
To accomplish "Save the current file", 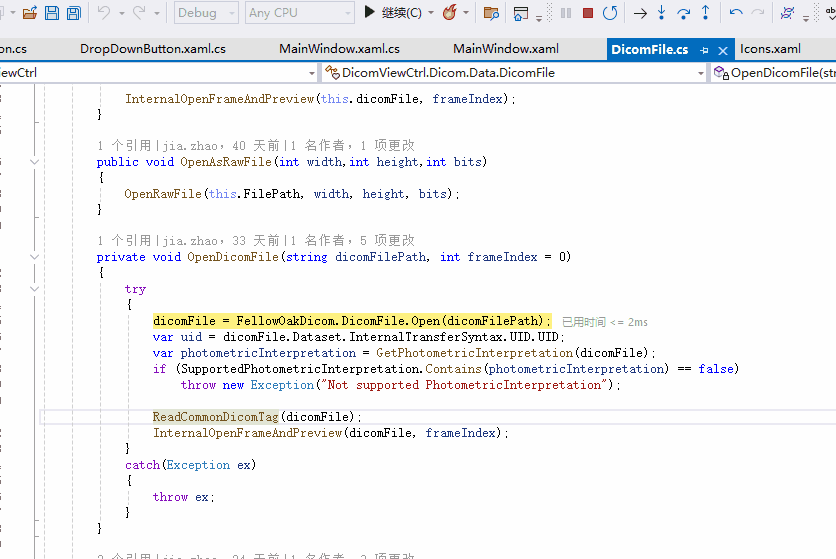I will 52,13.
